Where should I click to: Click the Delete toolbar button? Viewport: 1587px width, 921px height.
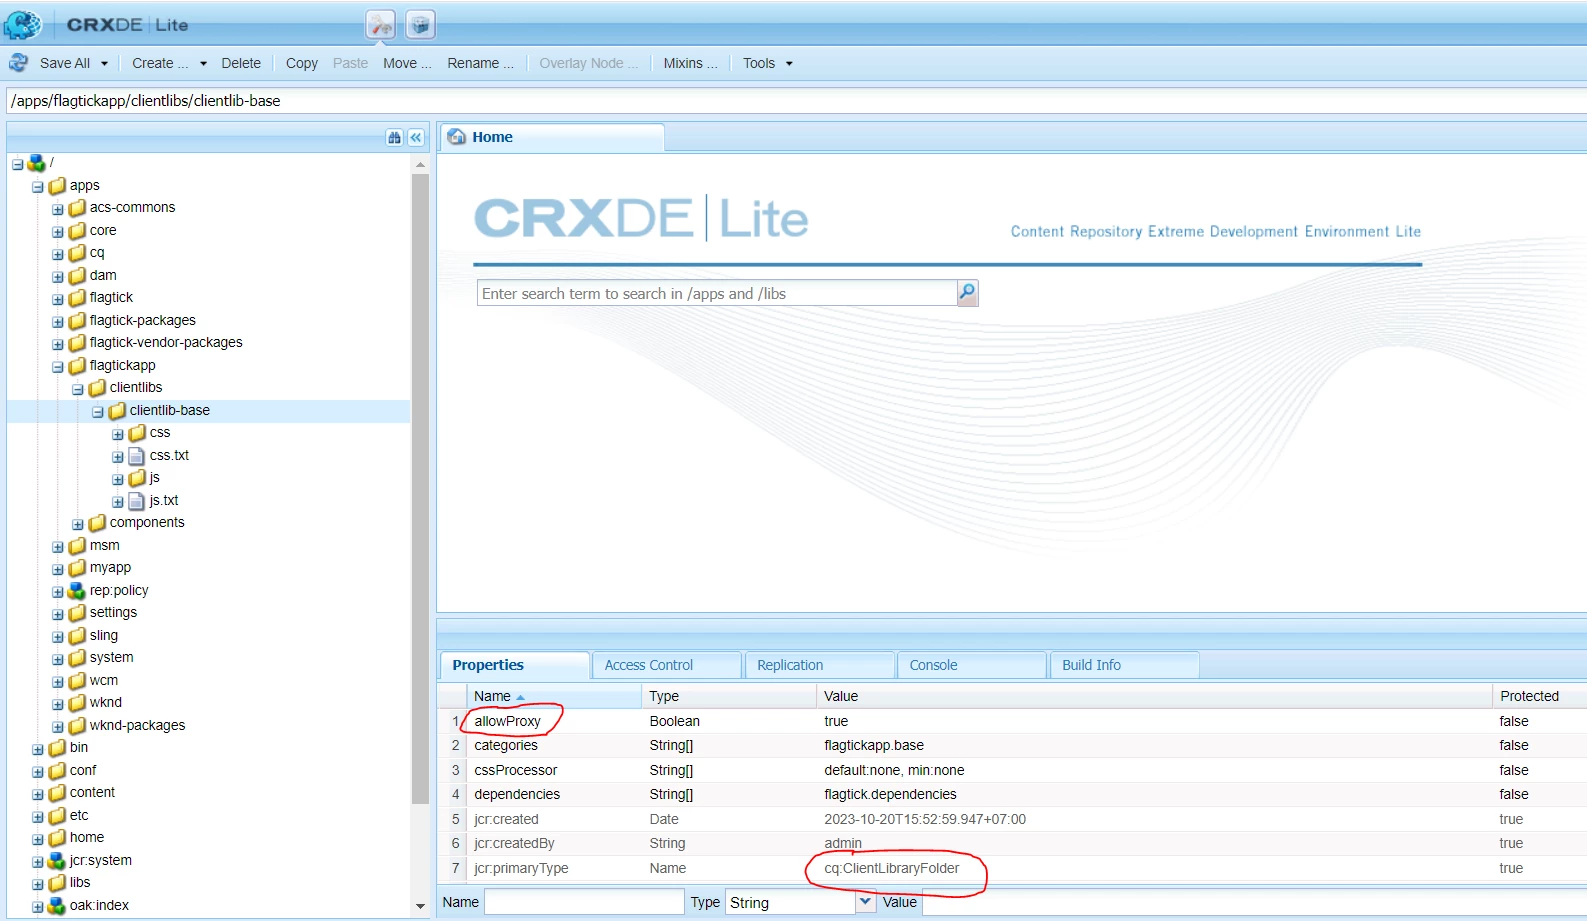coord(241,63)
